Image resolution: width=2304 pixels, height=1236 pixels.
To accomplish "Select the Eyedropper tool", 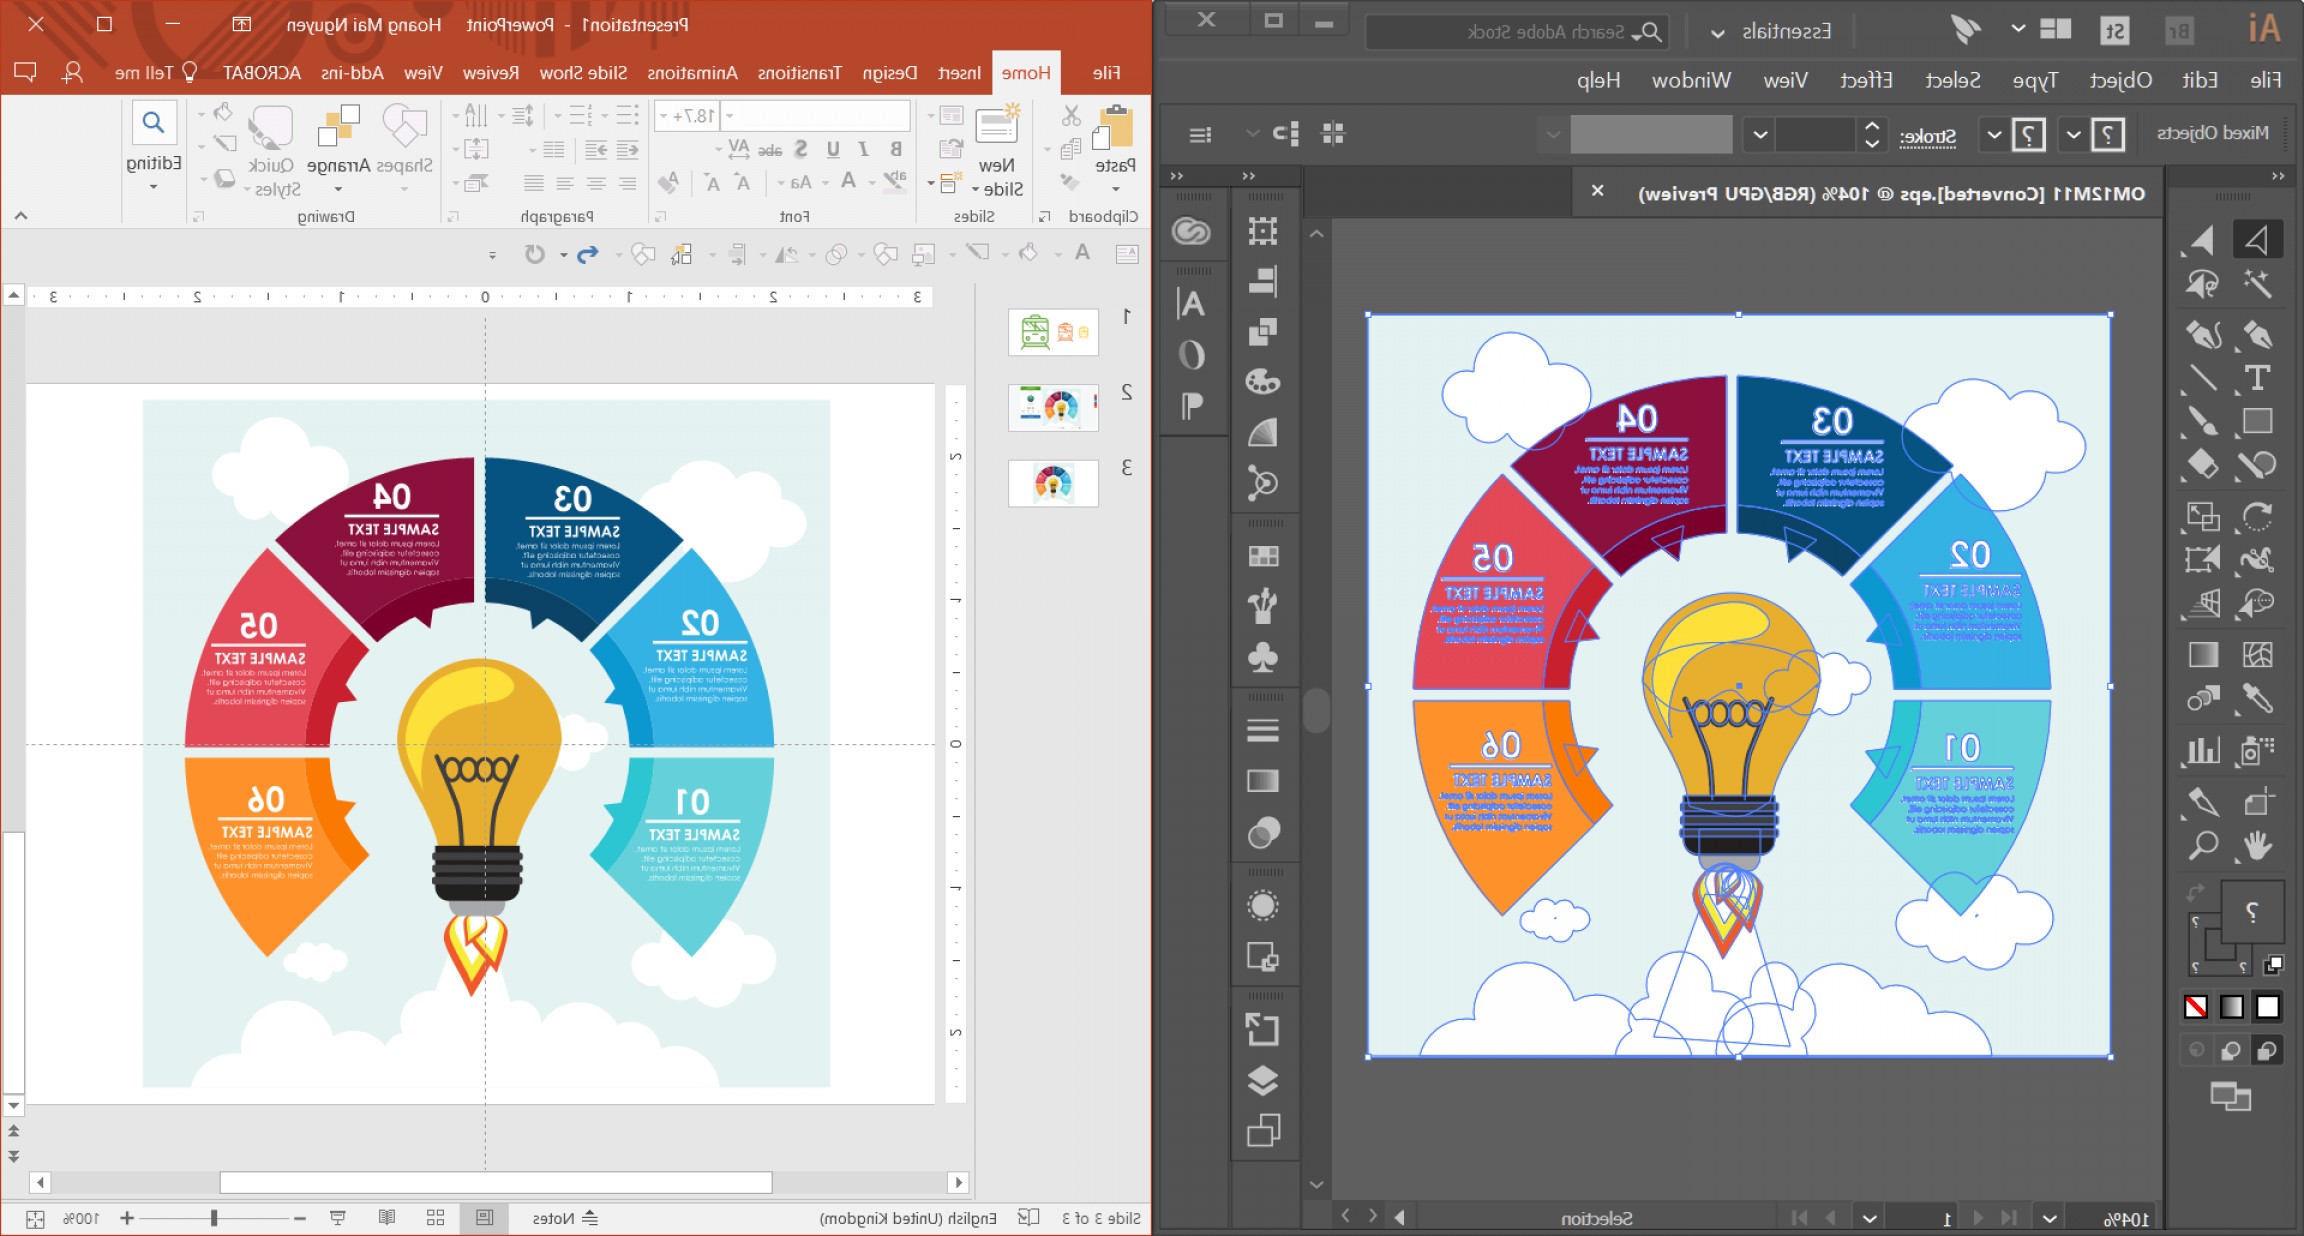I will click(2257, 698).
